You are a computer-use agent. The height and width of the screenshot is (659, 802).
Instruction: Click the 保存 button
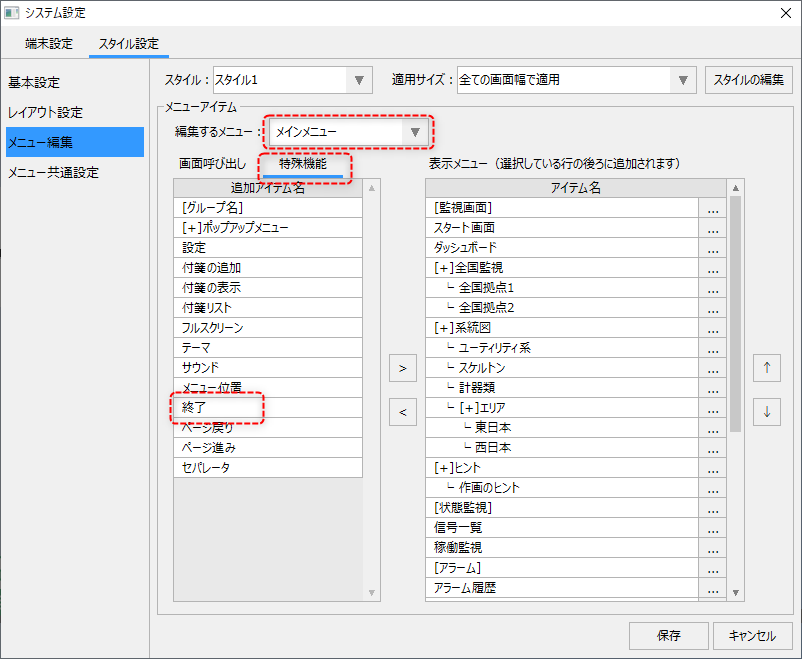pyautogui.click(x=669, y=635)
